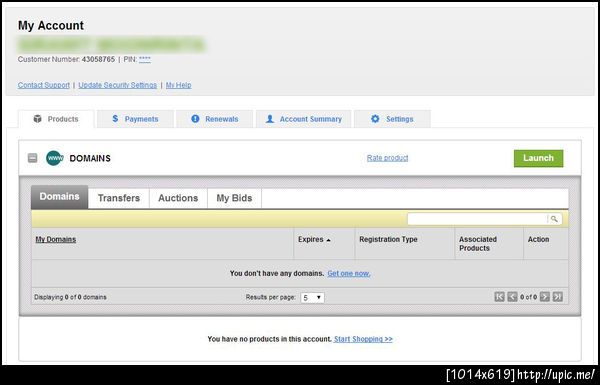The height and width of the screenshot is (385, 600).
Task: Click the My Account heading
Action: tap(51, 25)
